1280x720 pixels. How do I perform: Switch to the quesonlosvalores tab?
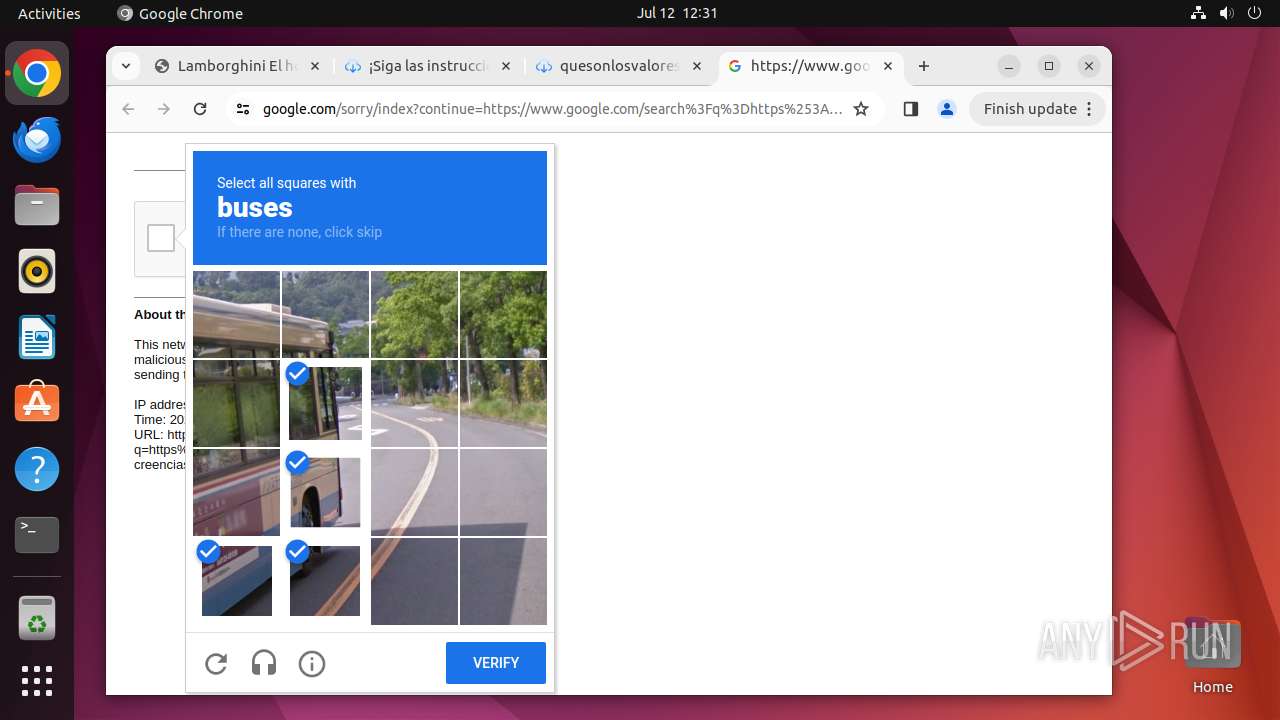(619, 66)
